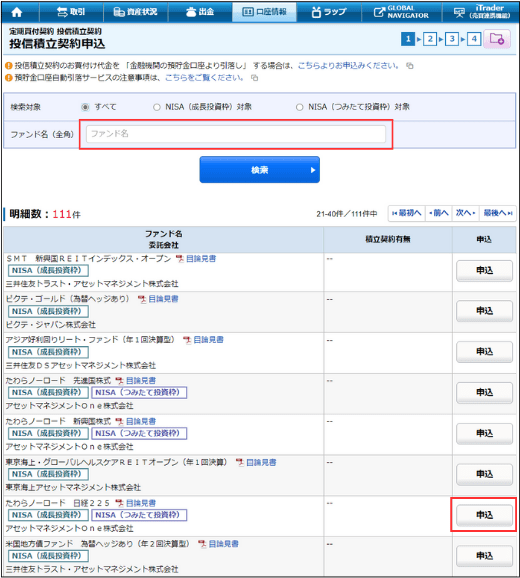
Task: Click 申込 for 東京海上・グローバルヘルスケアＲＥＩＴオープン
Action: [x=484, y=474]
